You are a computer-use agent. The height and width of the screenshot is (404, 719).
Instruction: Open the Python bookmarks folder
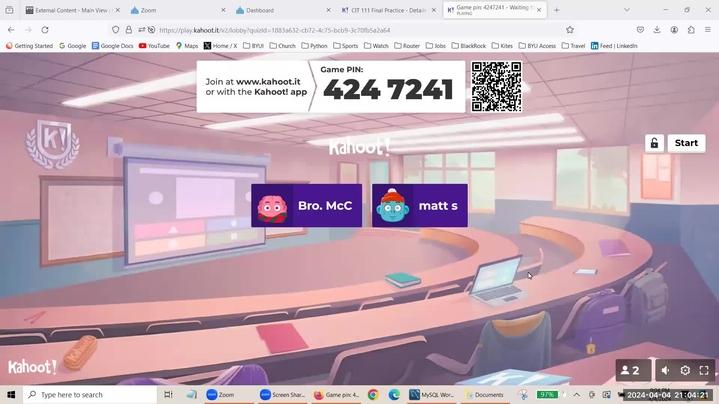315,45
